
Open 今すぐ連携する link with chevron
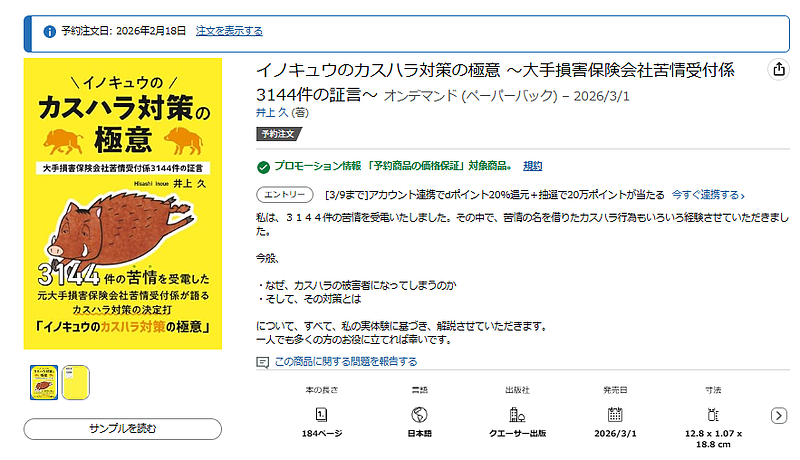(708, 195)
